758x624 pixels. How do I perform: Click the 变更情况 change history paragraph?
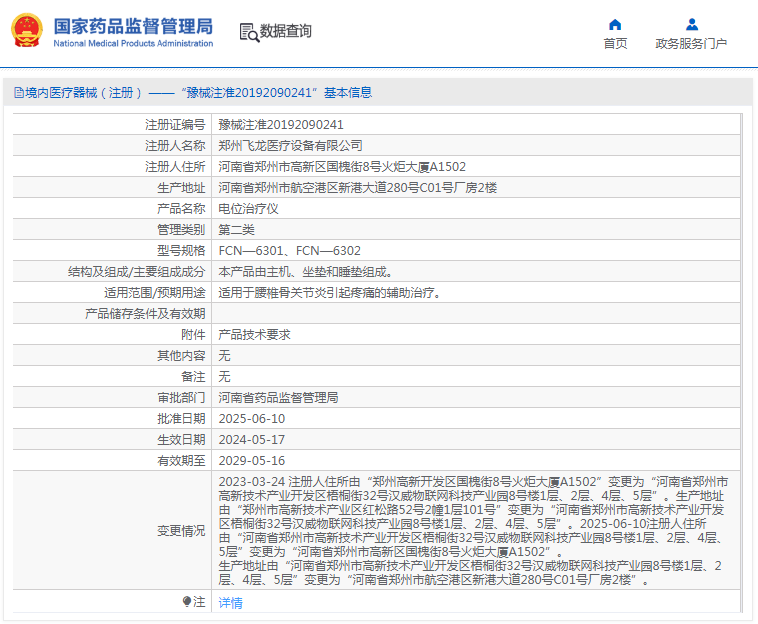[473, 531]
